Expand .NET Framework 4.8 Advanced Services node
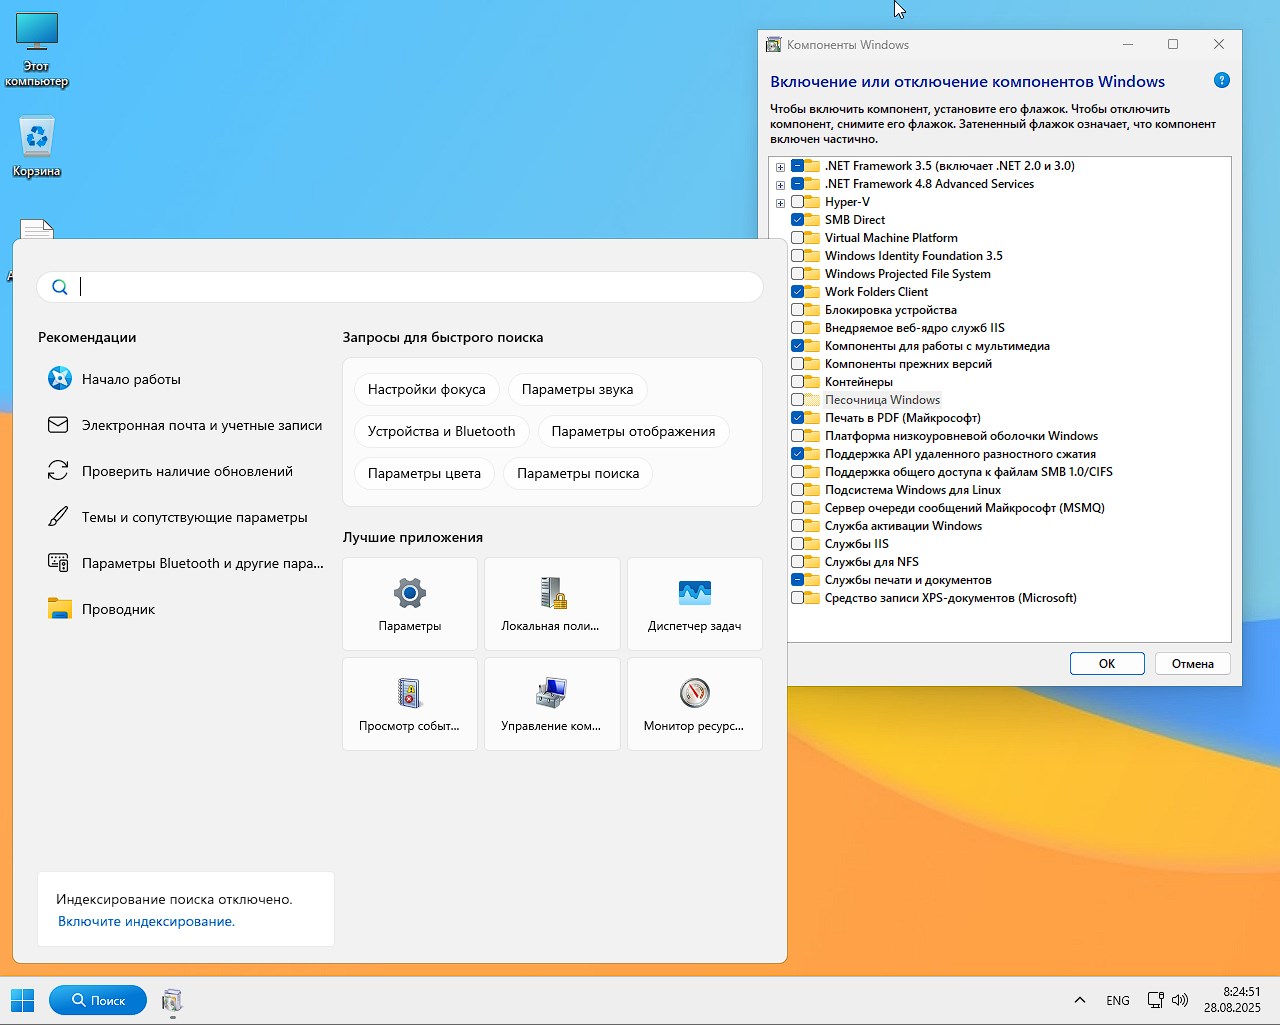Viewport: 1280px width, 1025px height. coord(780,185)
